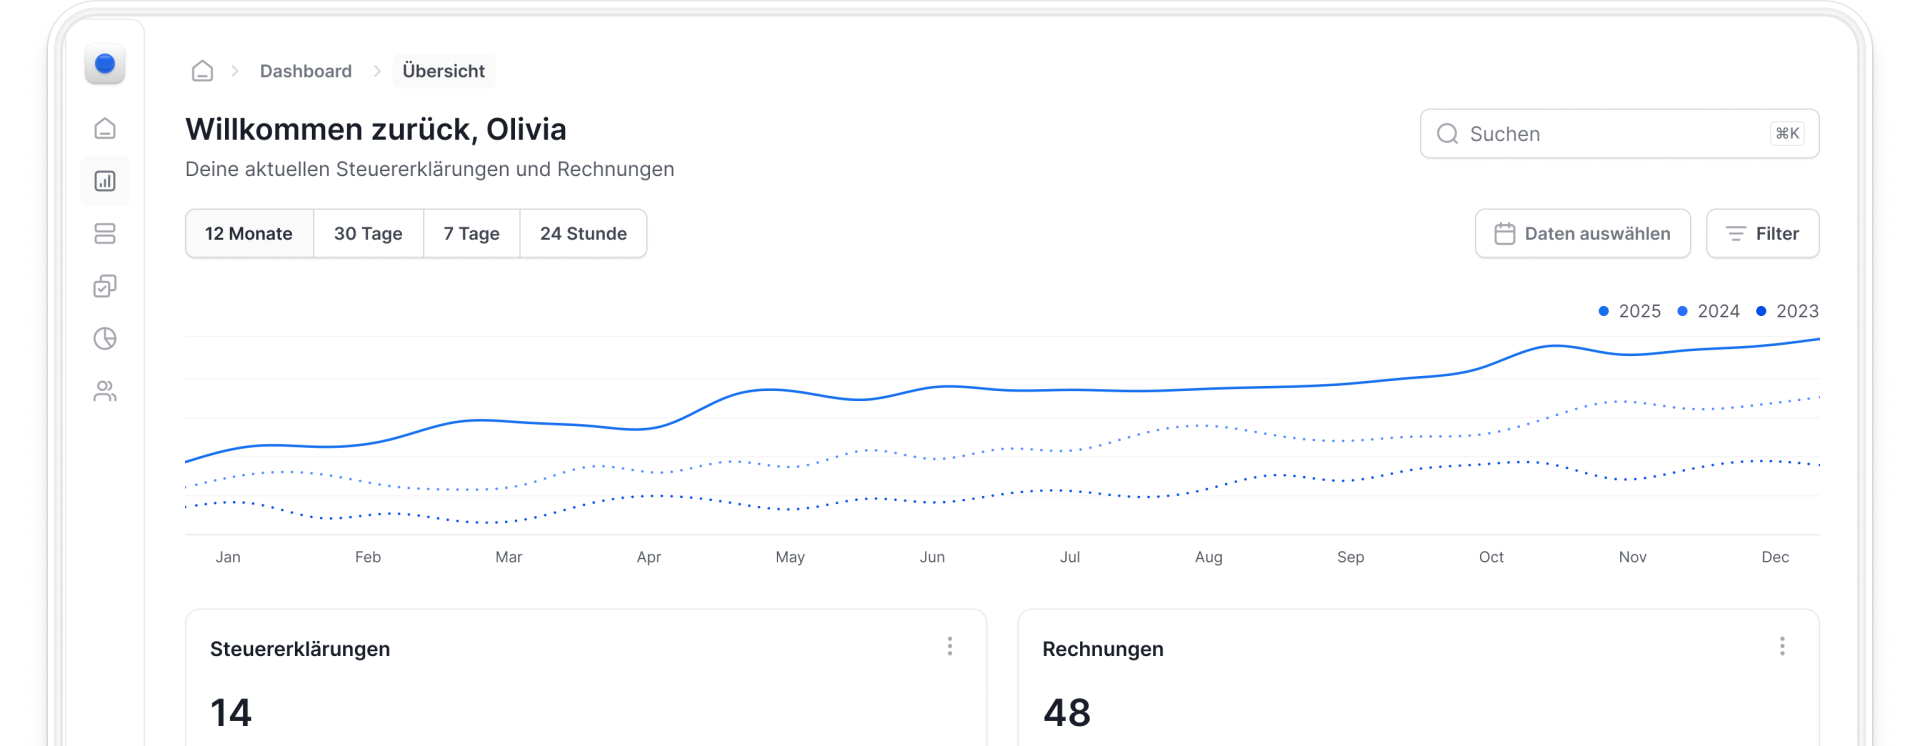Toggle the 2024 legend series
Viewport: 1920px width, 746px height.
point(1709,311)
